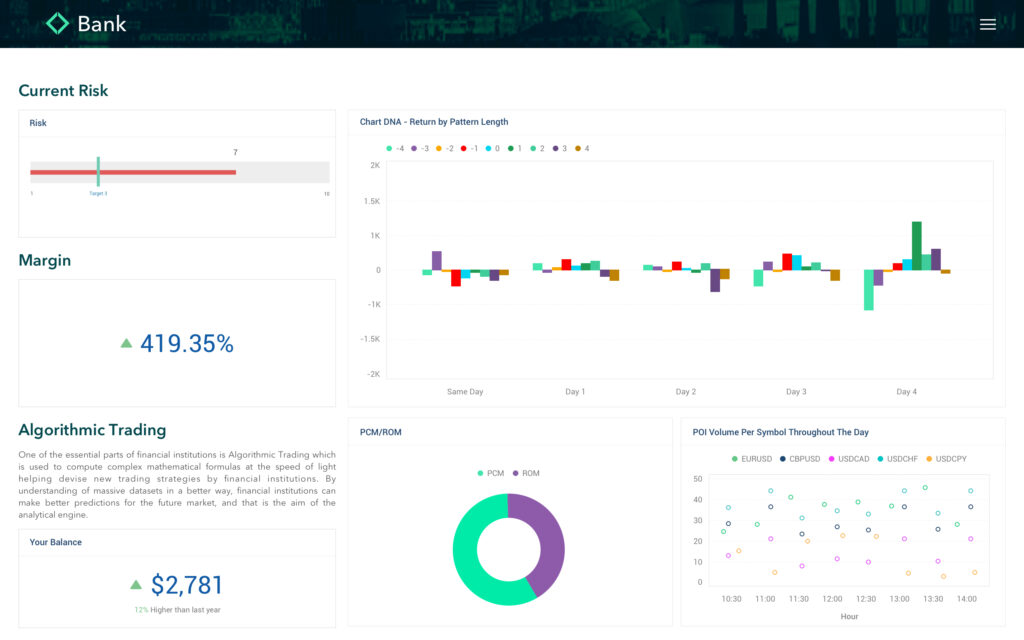The image size is (1024, 640).
Task: Click the Chart DNA - Return by Pattern Length title
Action: (x=434, y=122)
